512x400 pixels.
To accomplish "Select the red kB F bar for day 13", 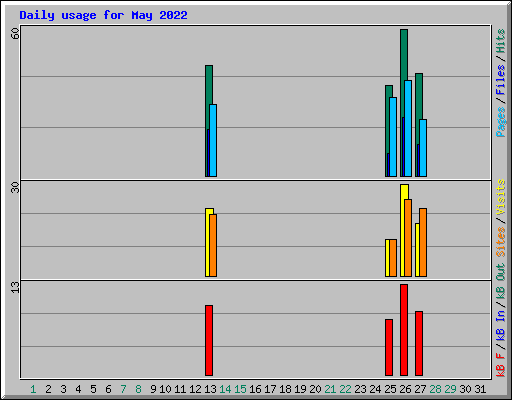I will (x=209, y=341).
